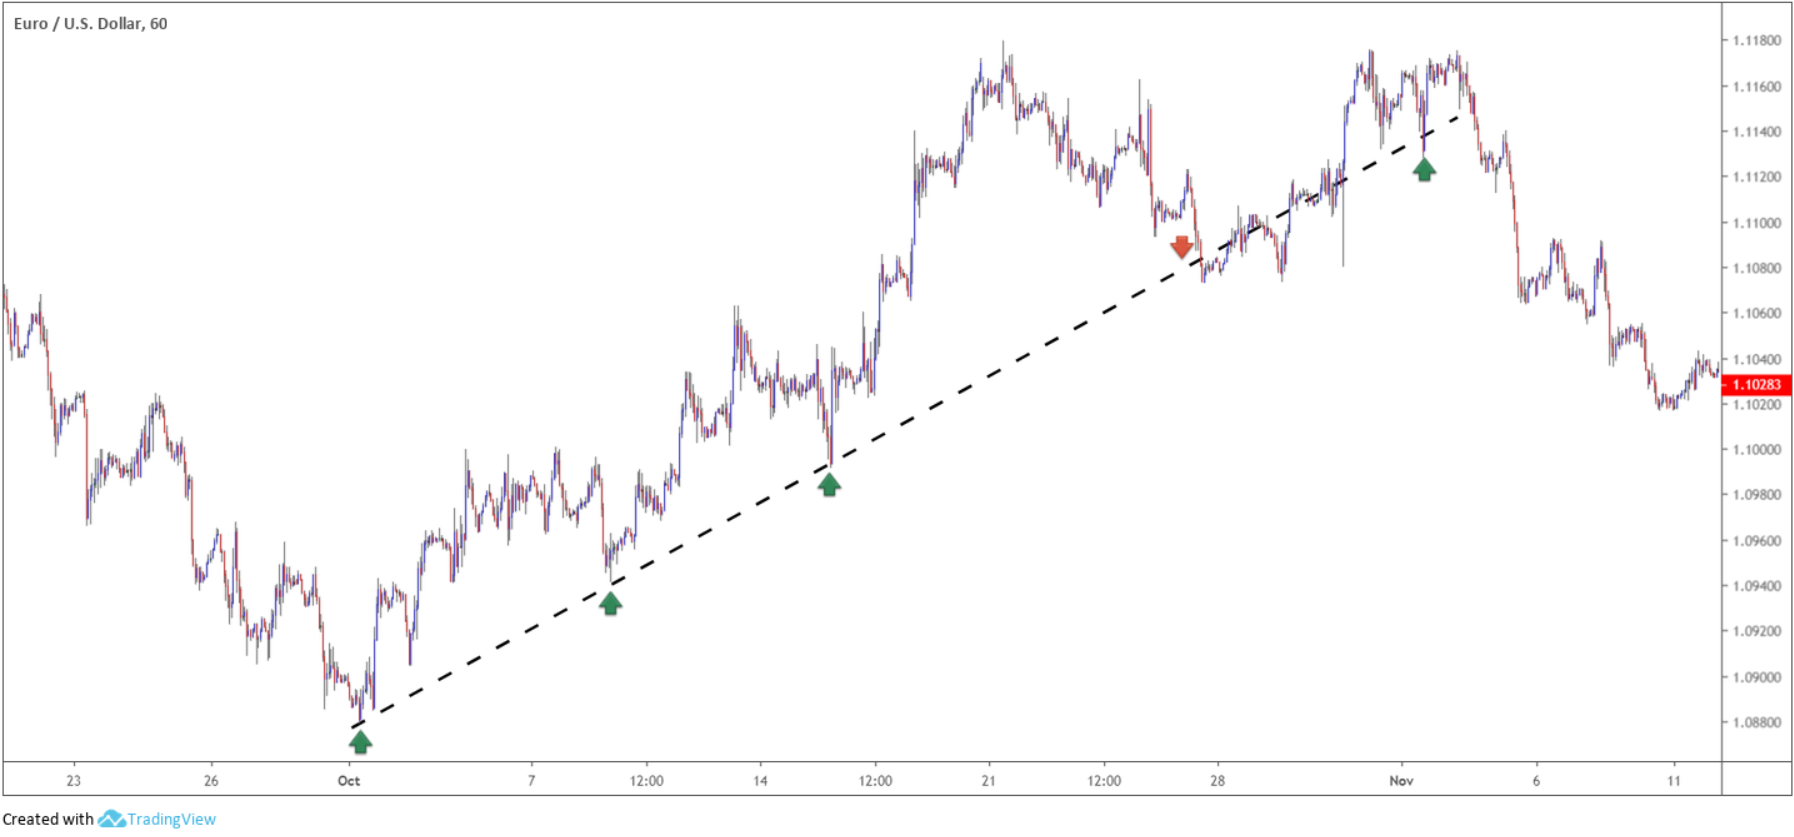The image size is (1794, 837).
Task: Click the TradingView logo icon
Action: [111, 819]
